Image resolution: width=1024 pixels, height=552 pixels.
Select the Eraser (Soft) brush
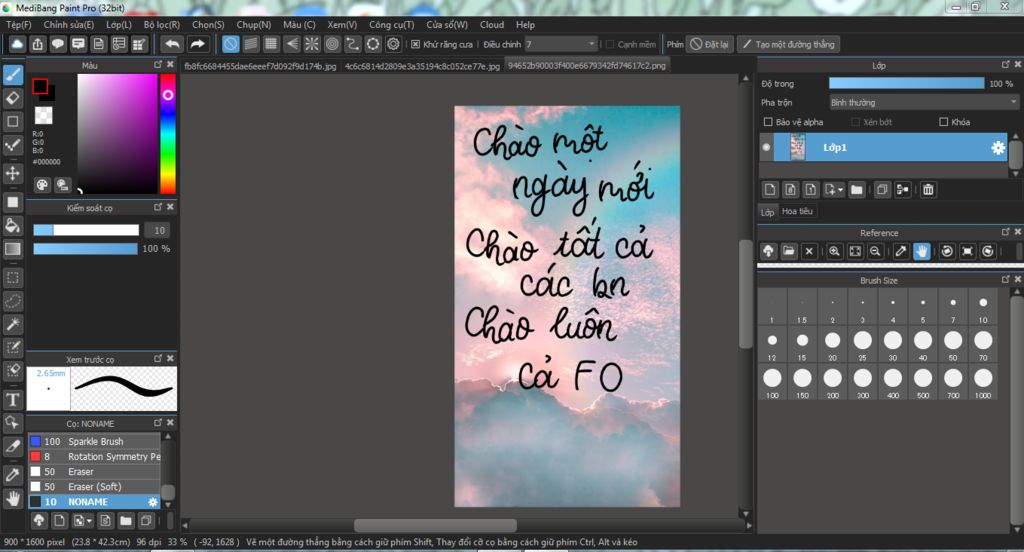95,487
